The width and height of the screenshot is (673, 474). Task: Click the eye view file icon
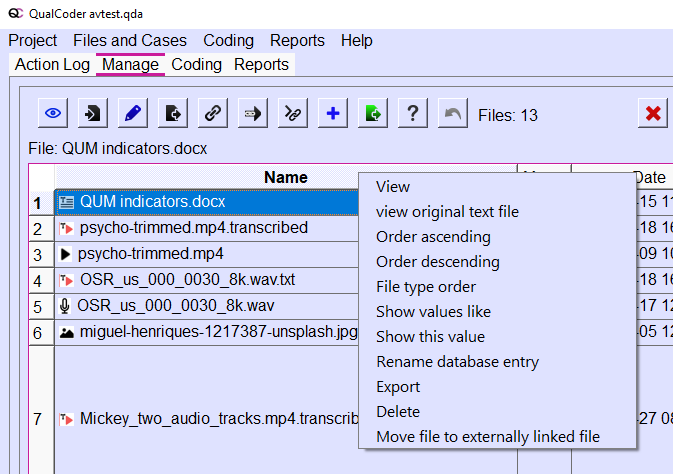(54, 113)
